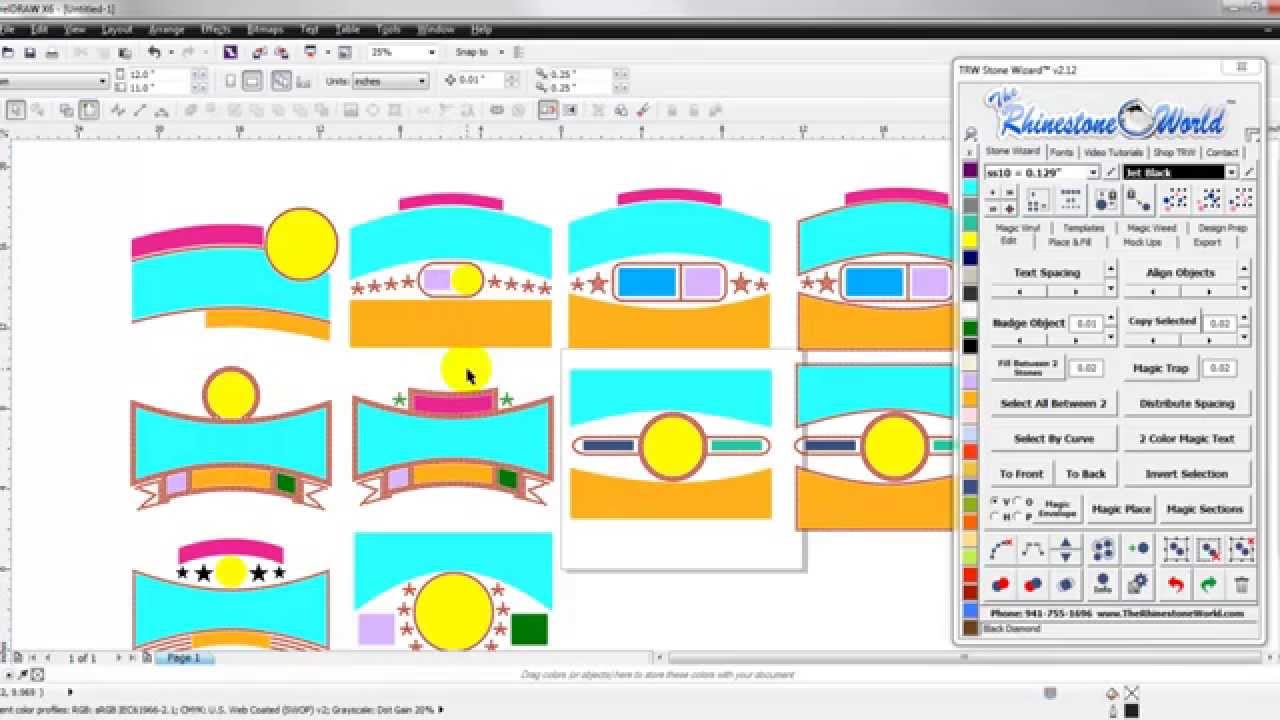The height and width of the screenshot is (720, 1280).
Task: Open the Arrange menu
Action: tap(166, 30)
